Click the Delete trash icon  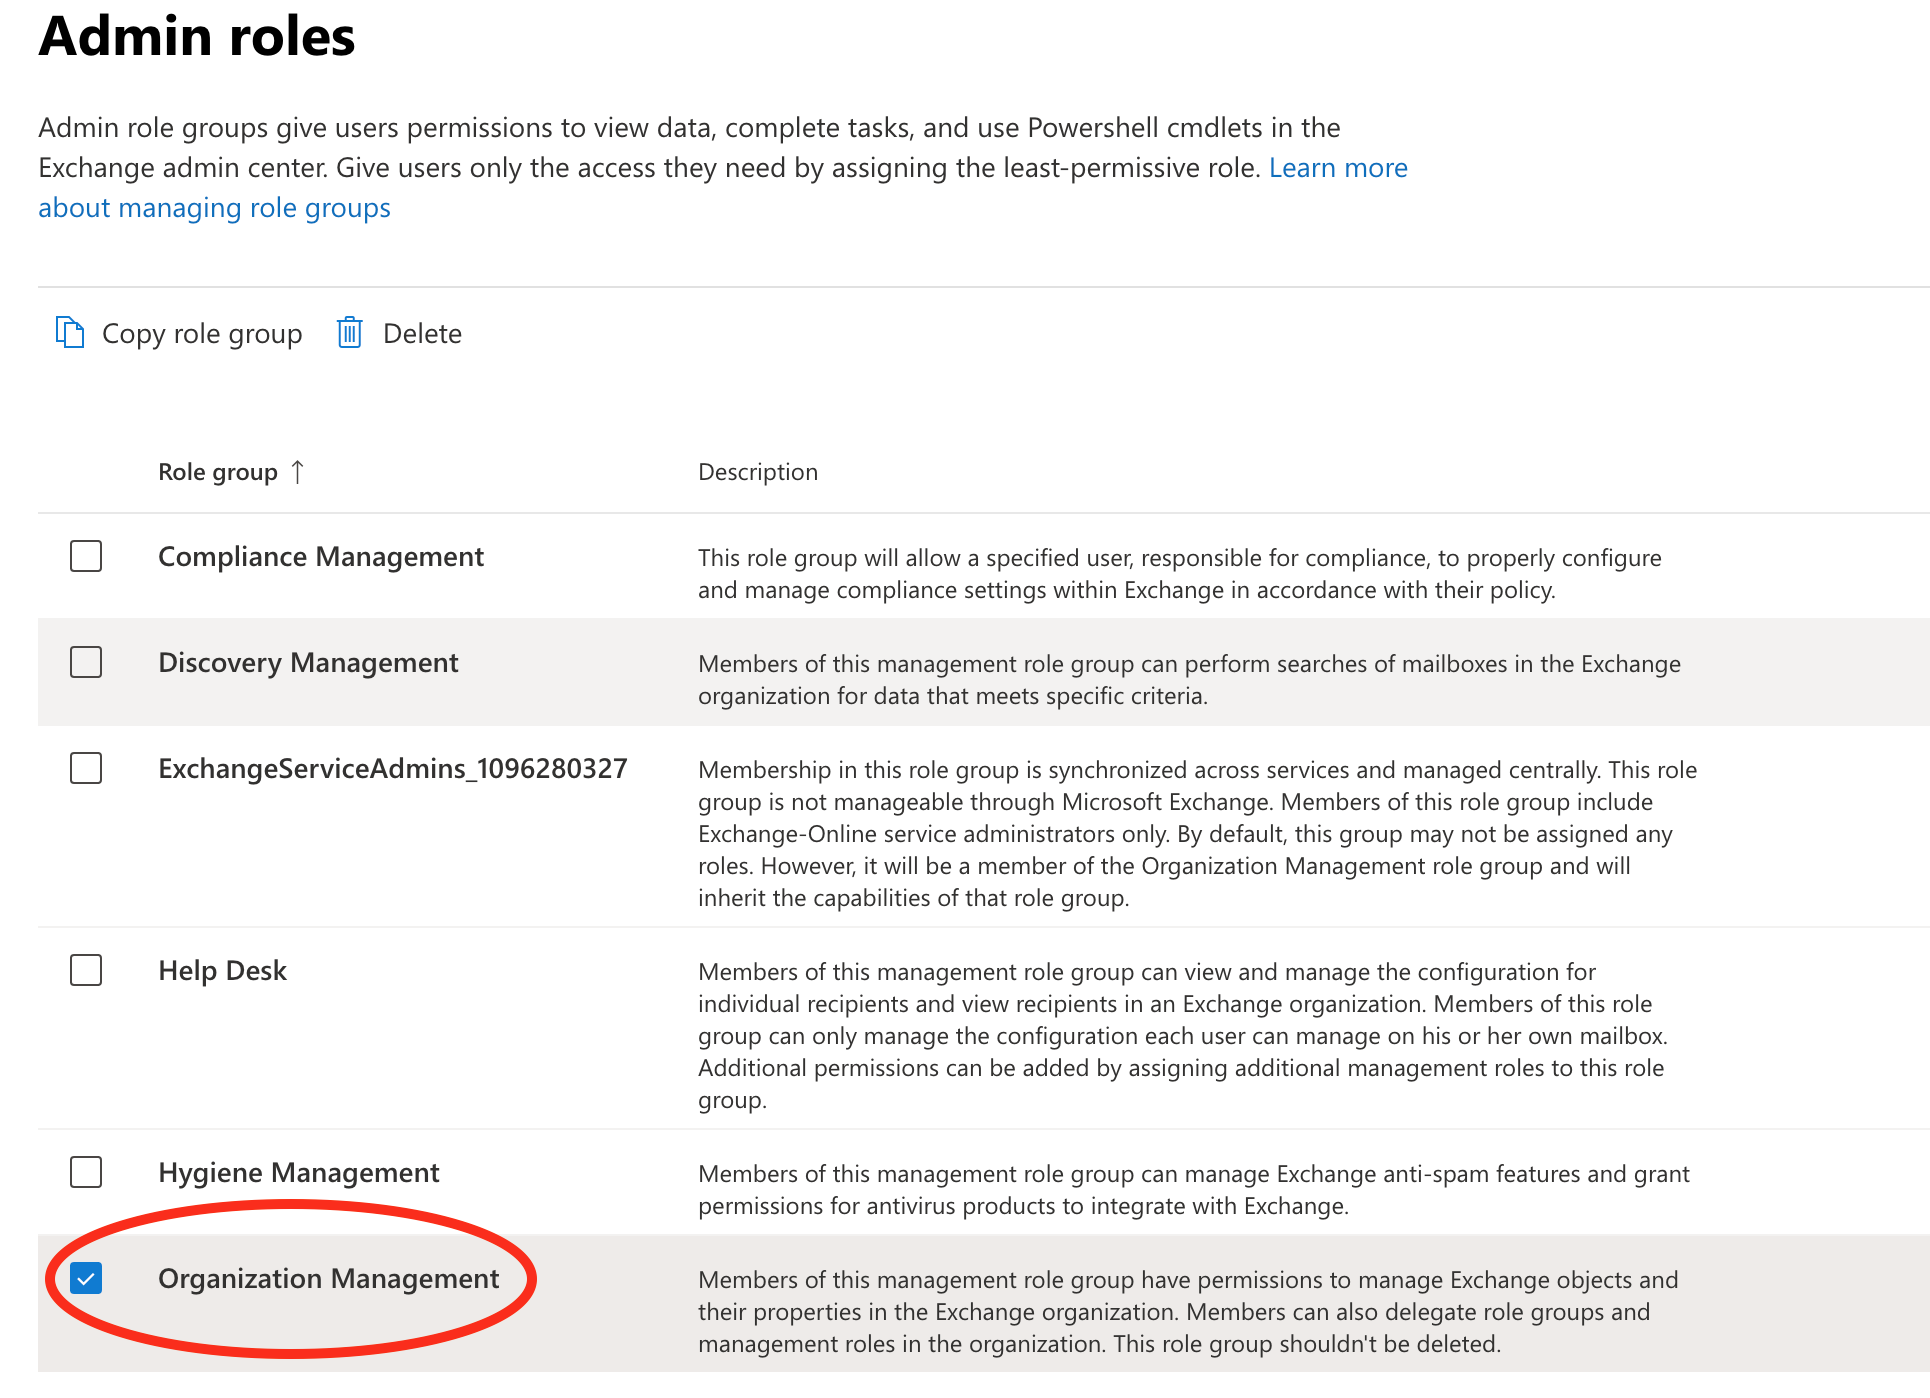349,332
